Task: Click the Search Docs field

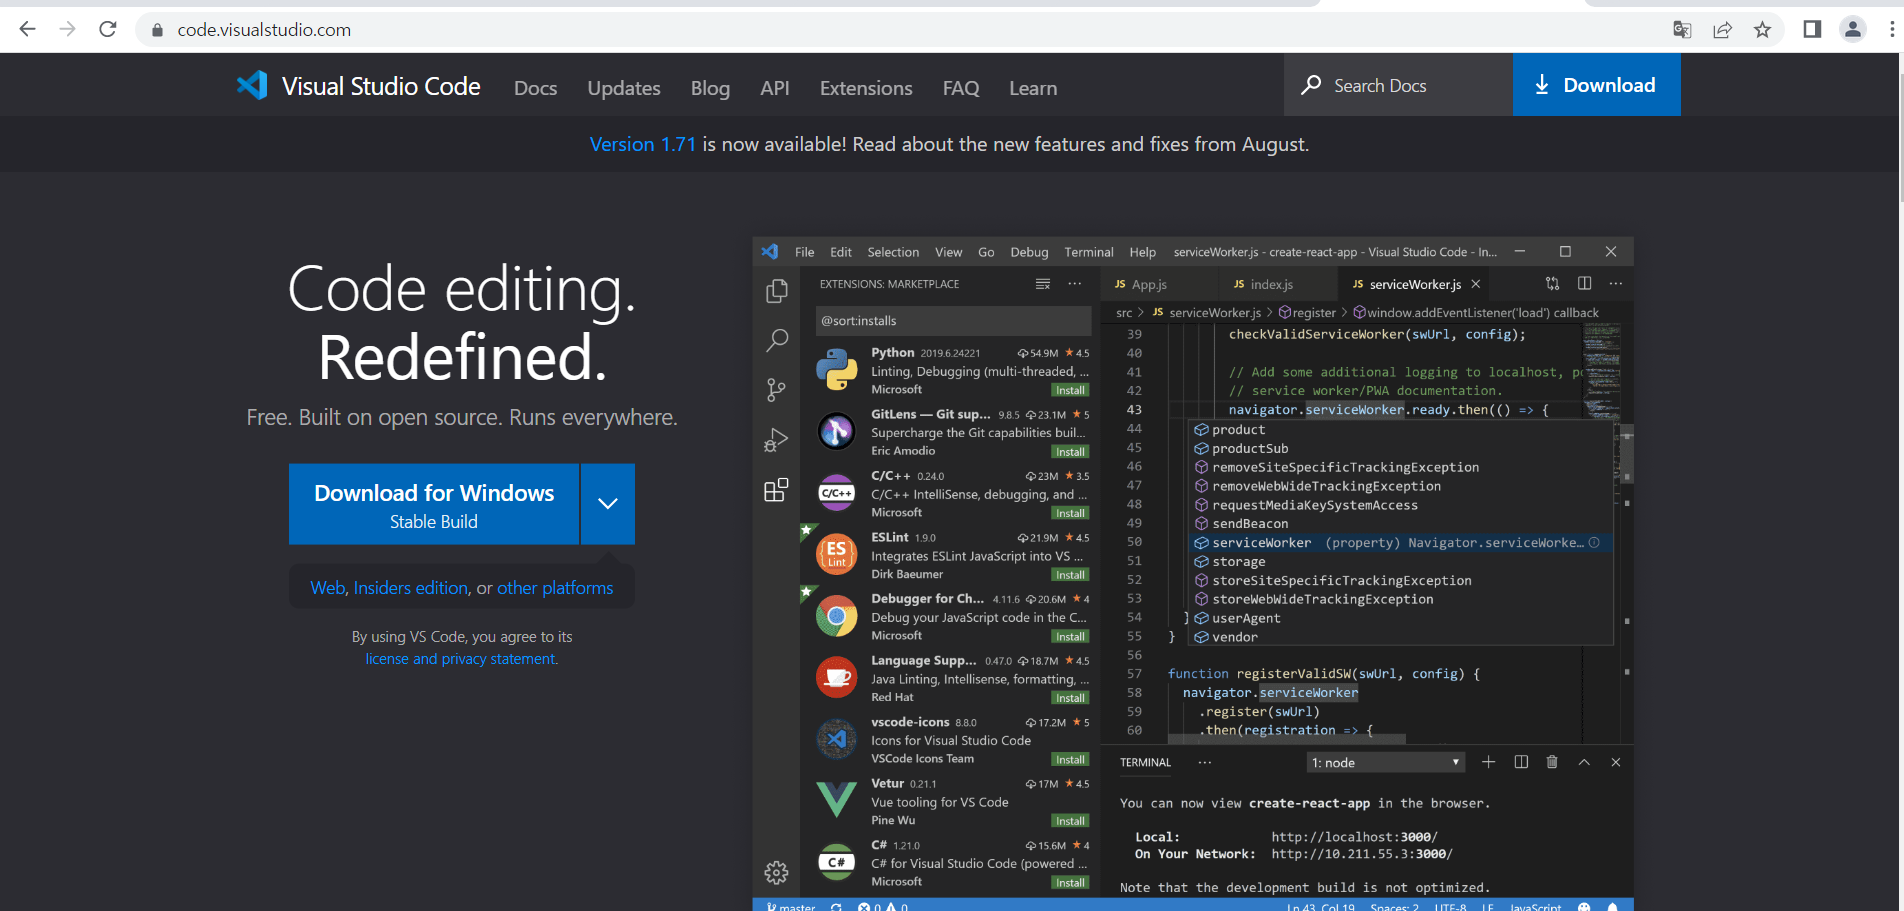Action: click(x=1398, y=85)
